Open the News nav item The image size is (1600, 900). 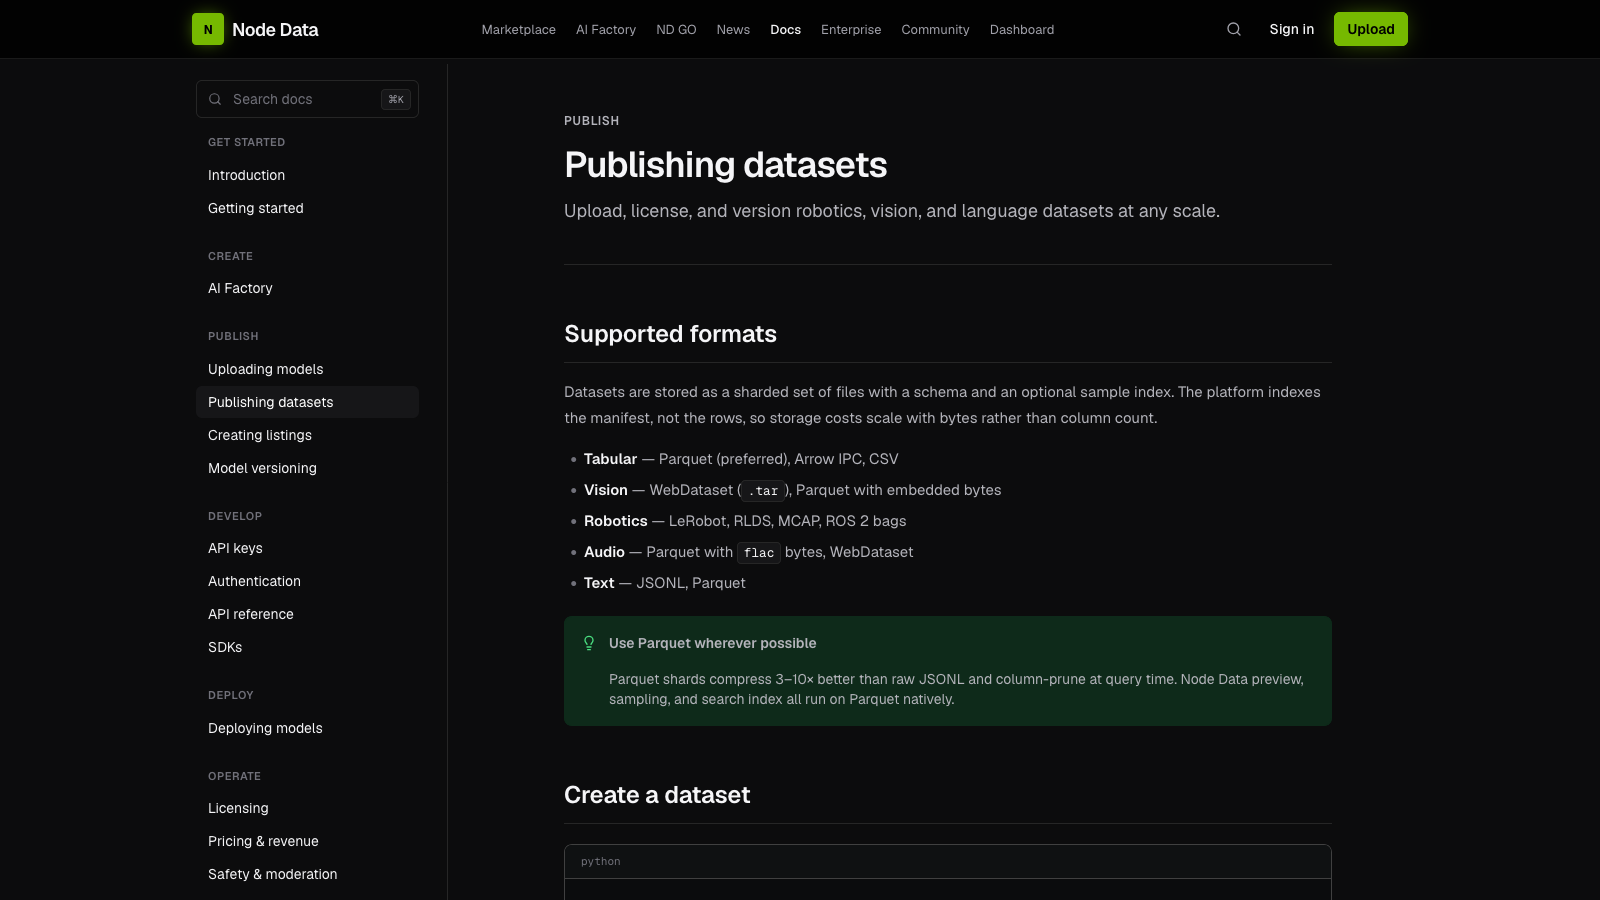(733, 29)
